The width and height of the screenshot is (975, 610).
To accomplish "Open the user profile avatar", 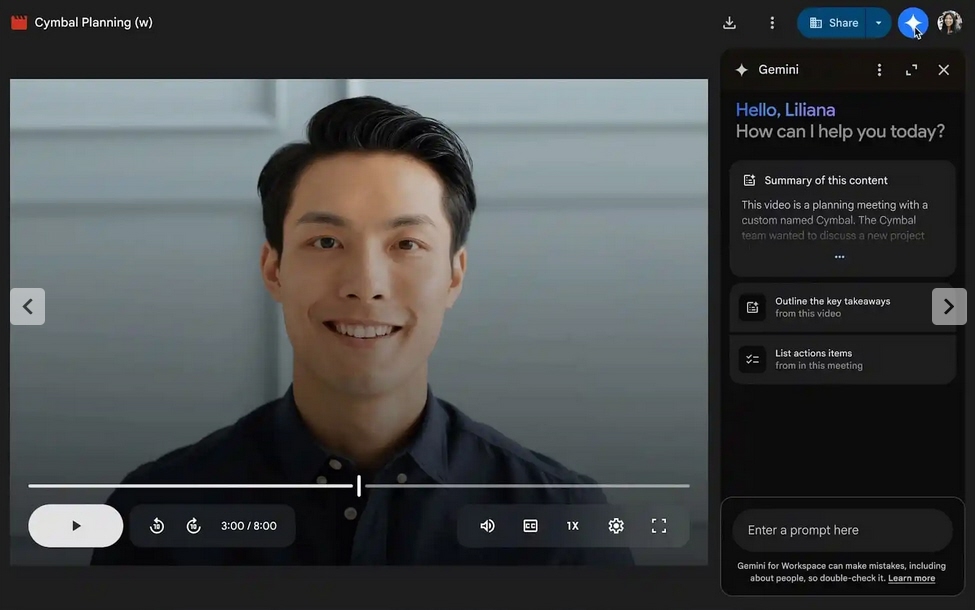I will [950, 22].
